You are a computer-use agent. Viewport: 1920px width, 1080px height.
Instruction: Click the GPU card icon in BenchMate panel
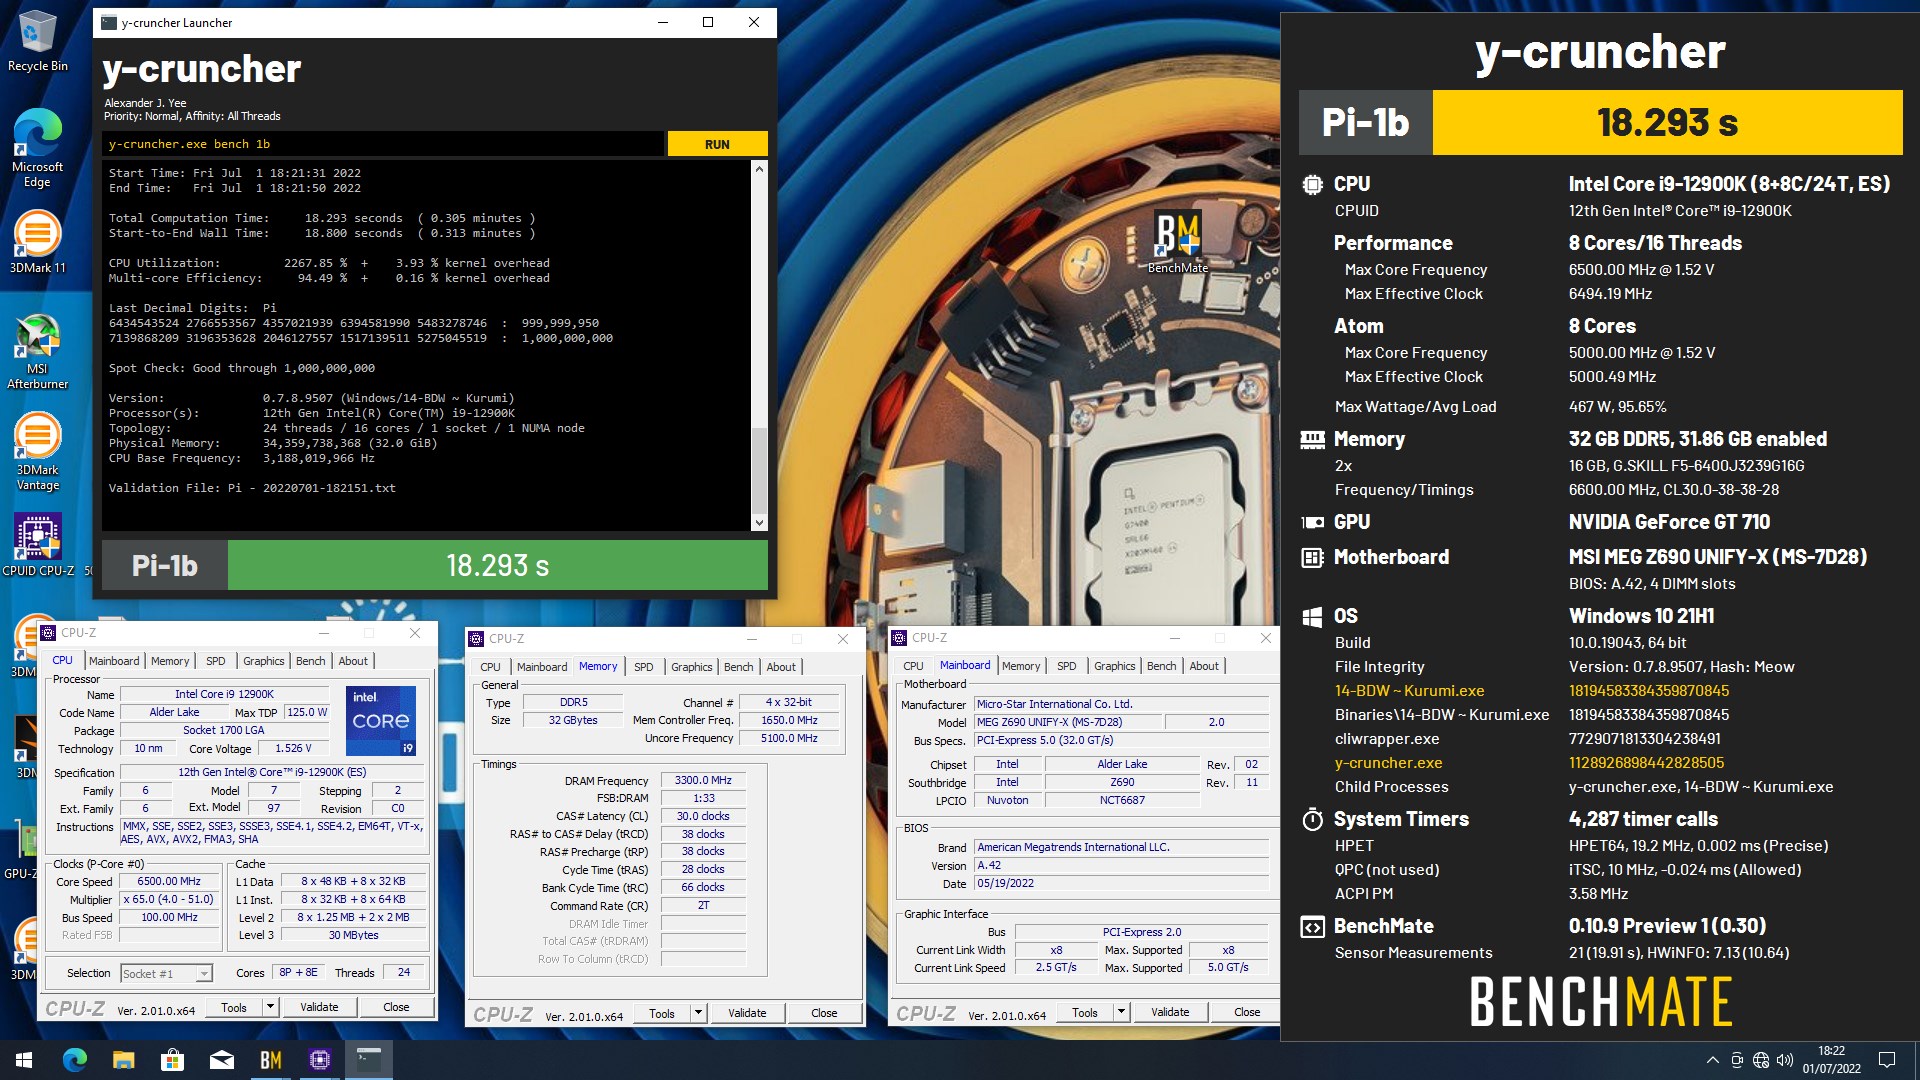pyautogui.click(x=1312, y=522)
